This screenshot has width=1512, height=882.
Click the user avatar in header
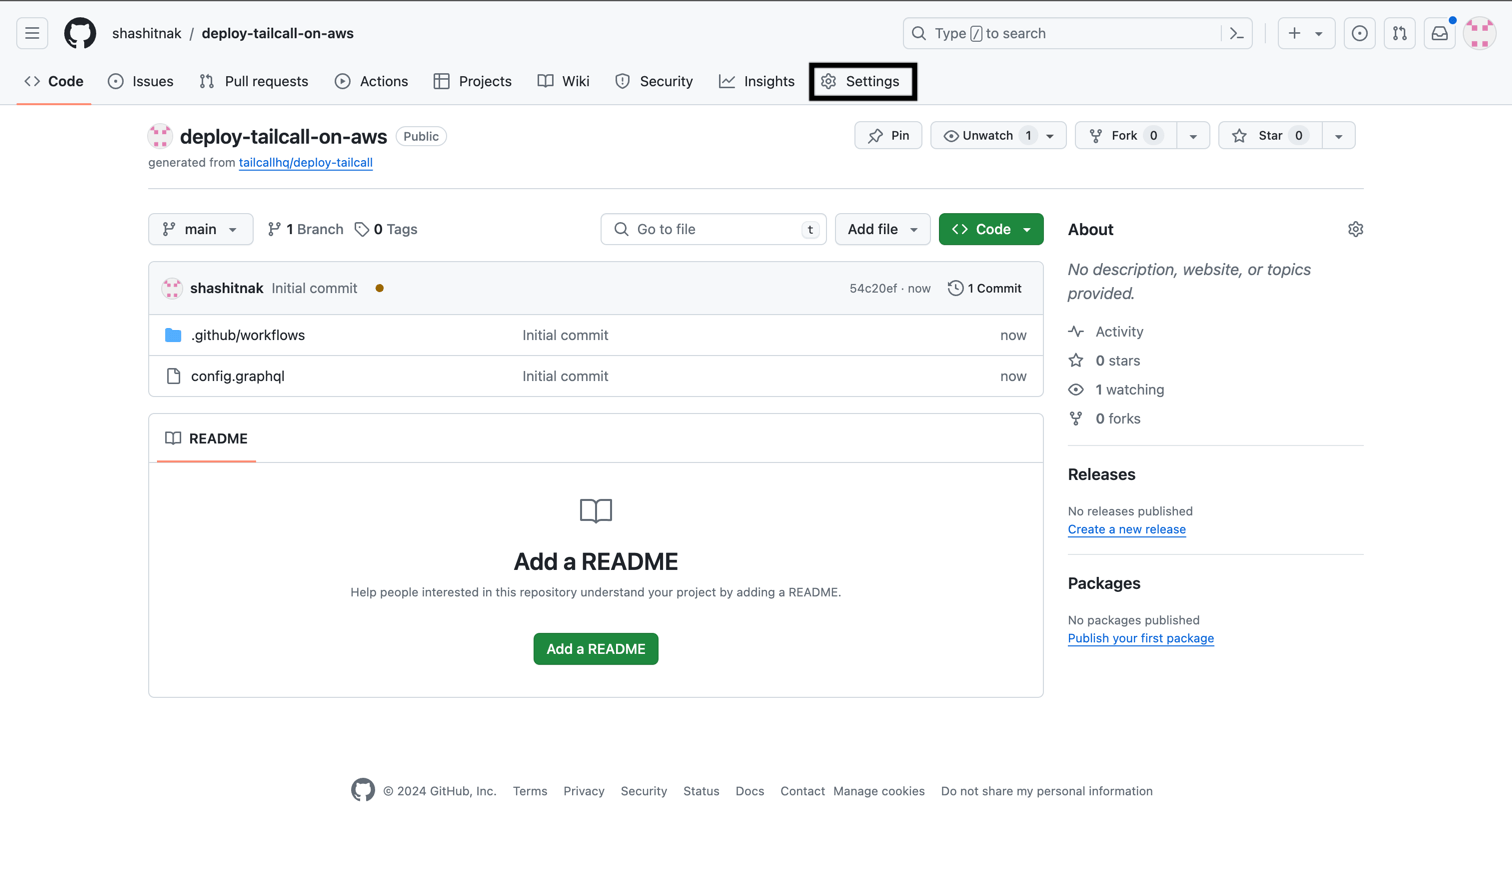[1479, 33]
